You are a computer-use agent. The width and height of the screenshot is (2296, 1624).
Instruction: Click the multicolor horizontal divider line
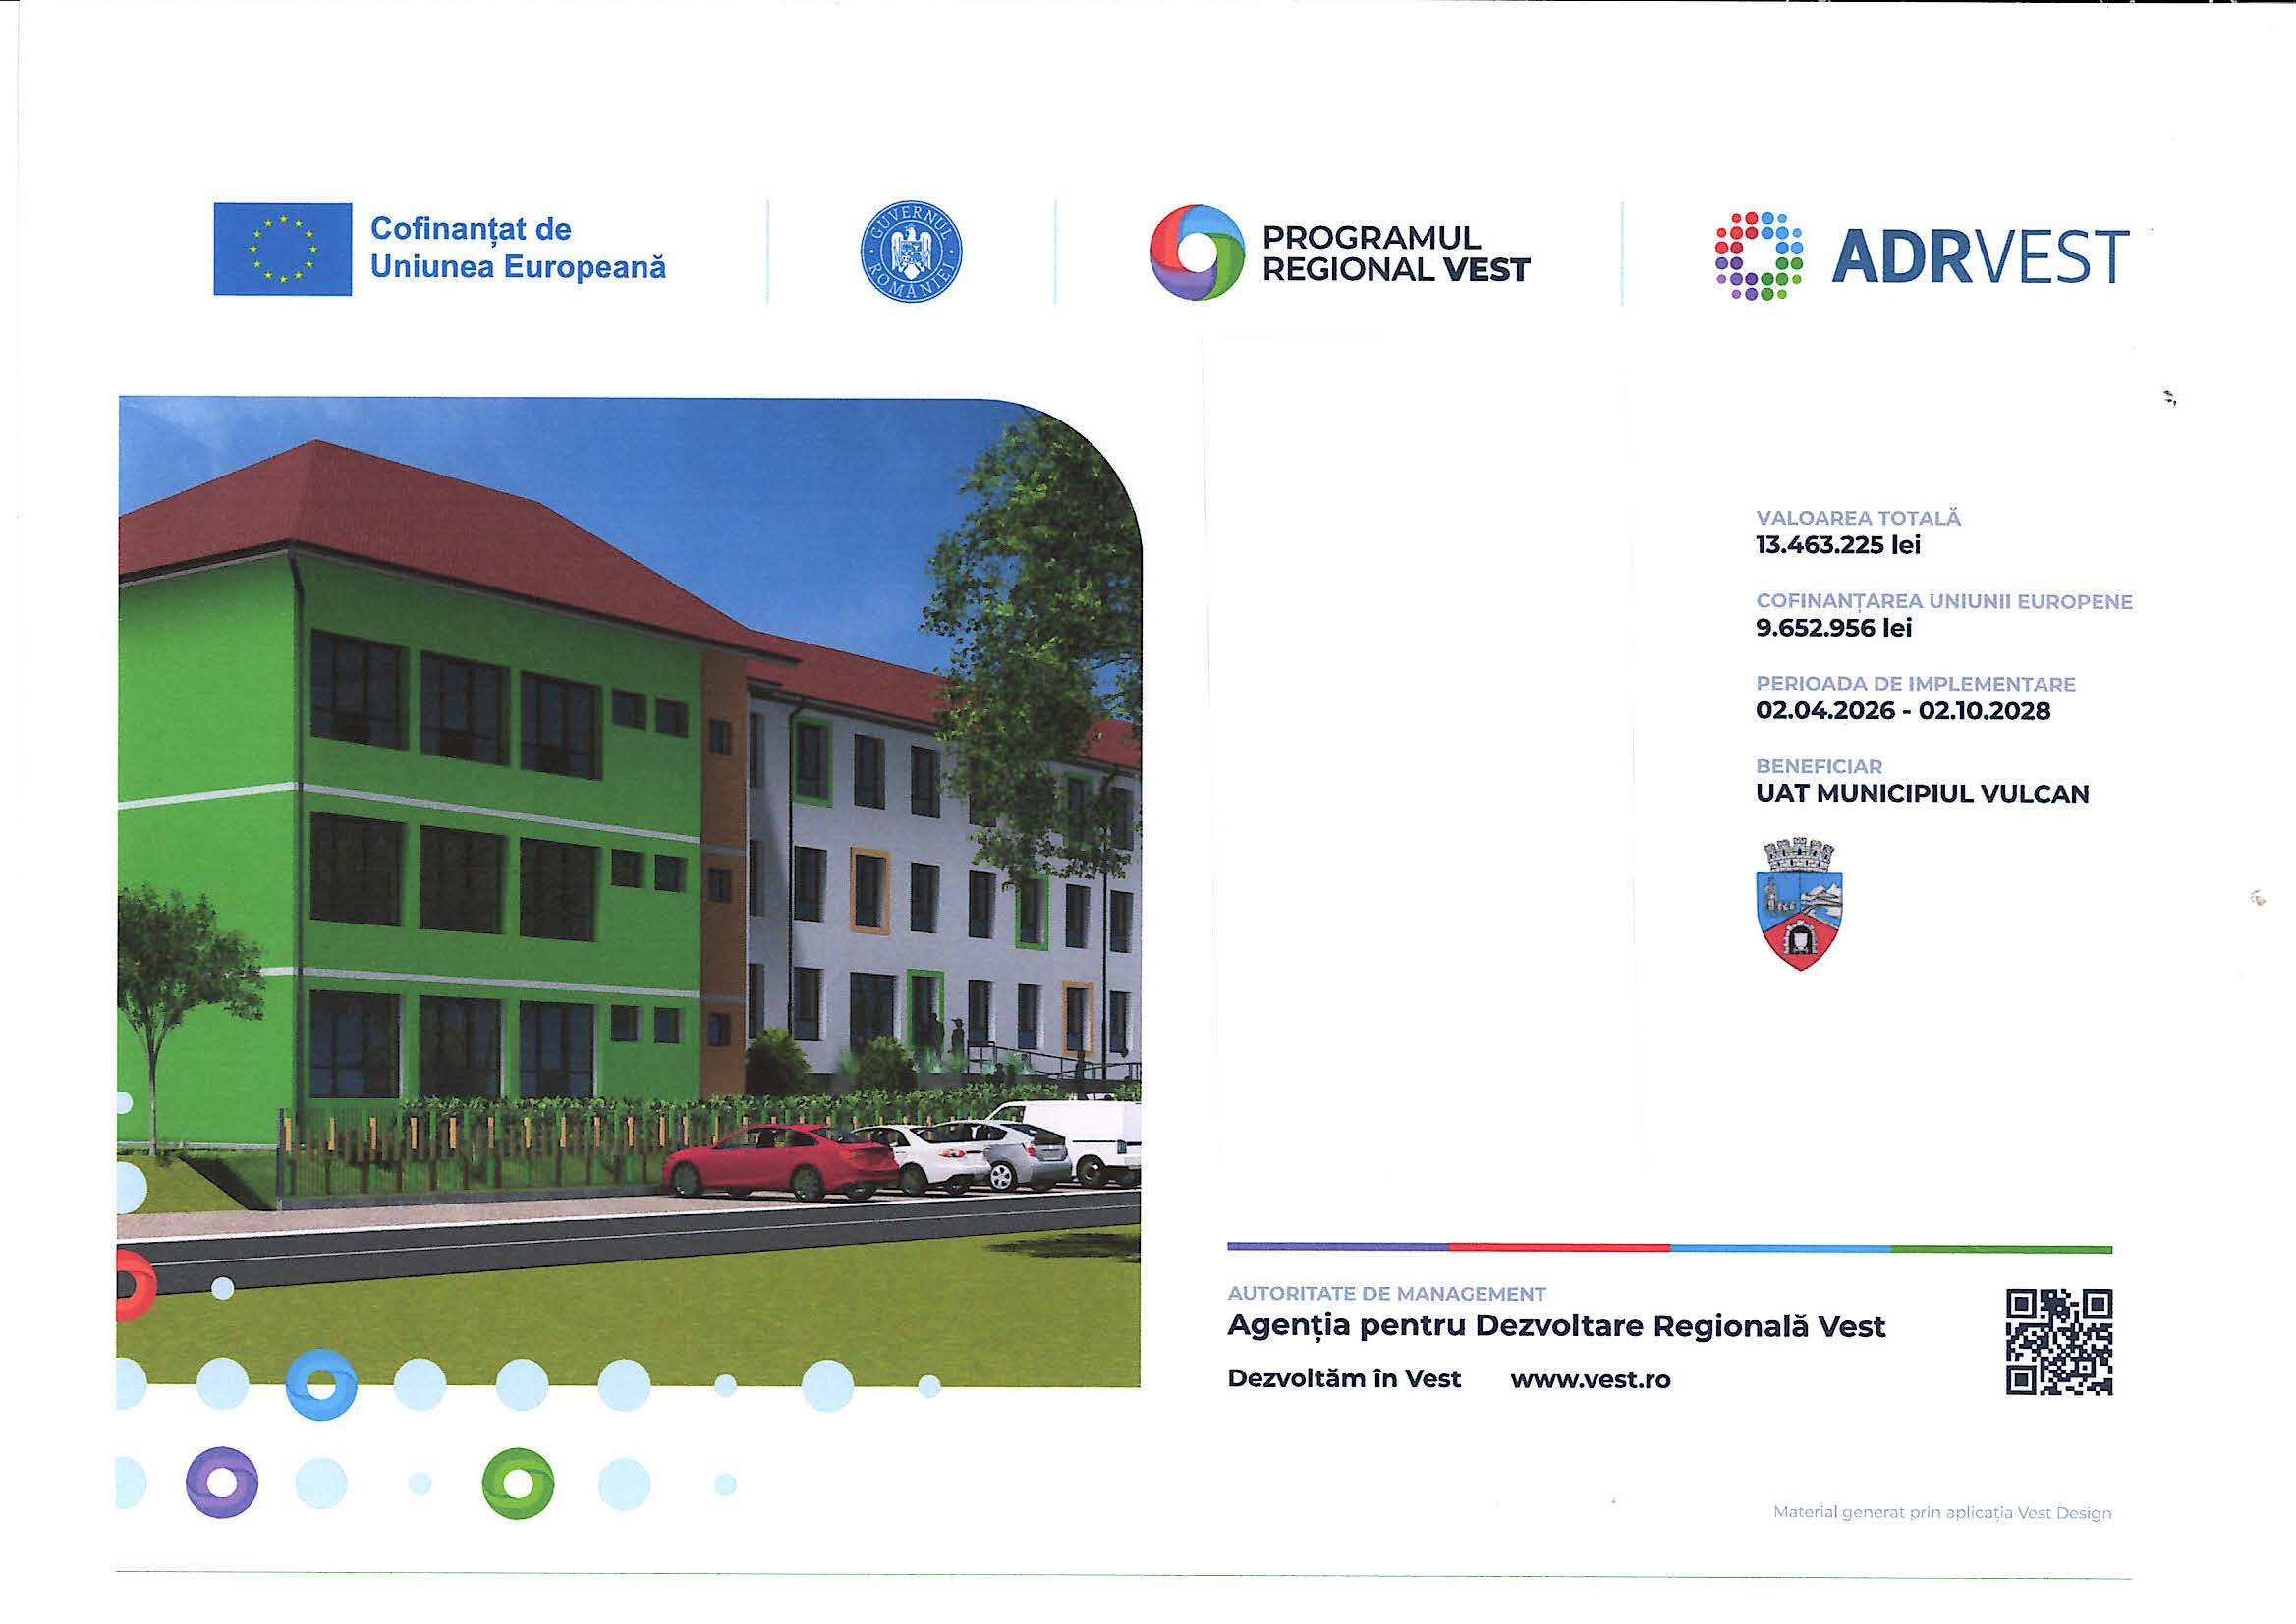click(x=1669, y=1248)
